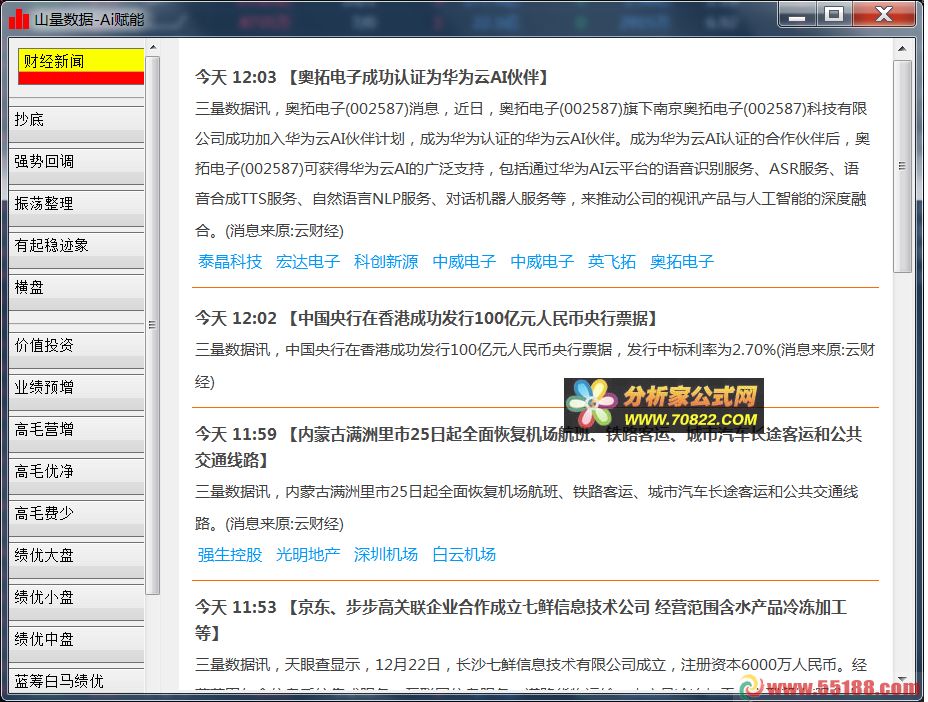Select the 财经新闻 sidebar item

81,66
